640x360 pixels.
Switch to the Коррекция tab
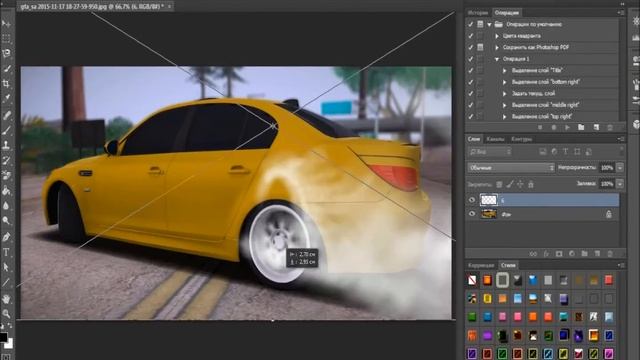point(481,265)
